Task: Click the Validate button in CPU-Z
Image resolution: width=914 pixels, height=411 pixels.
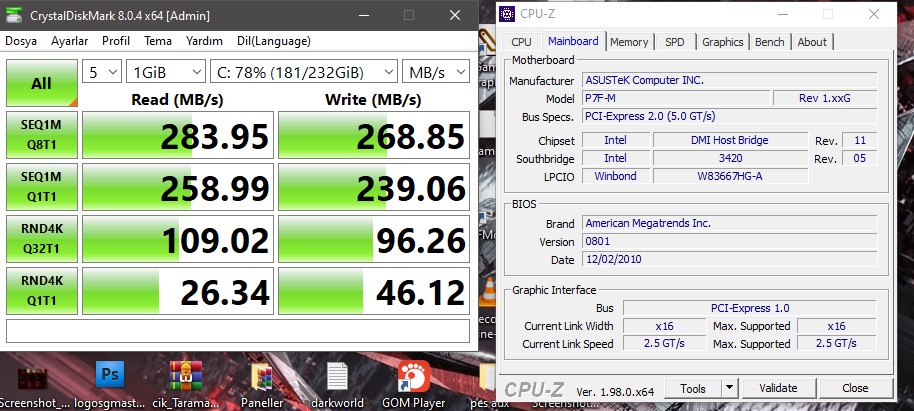Action: (x=778, y=388)
